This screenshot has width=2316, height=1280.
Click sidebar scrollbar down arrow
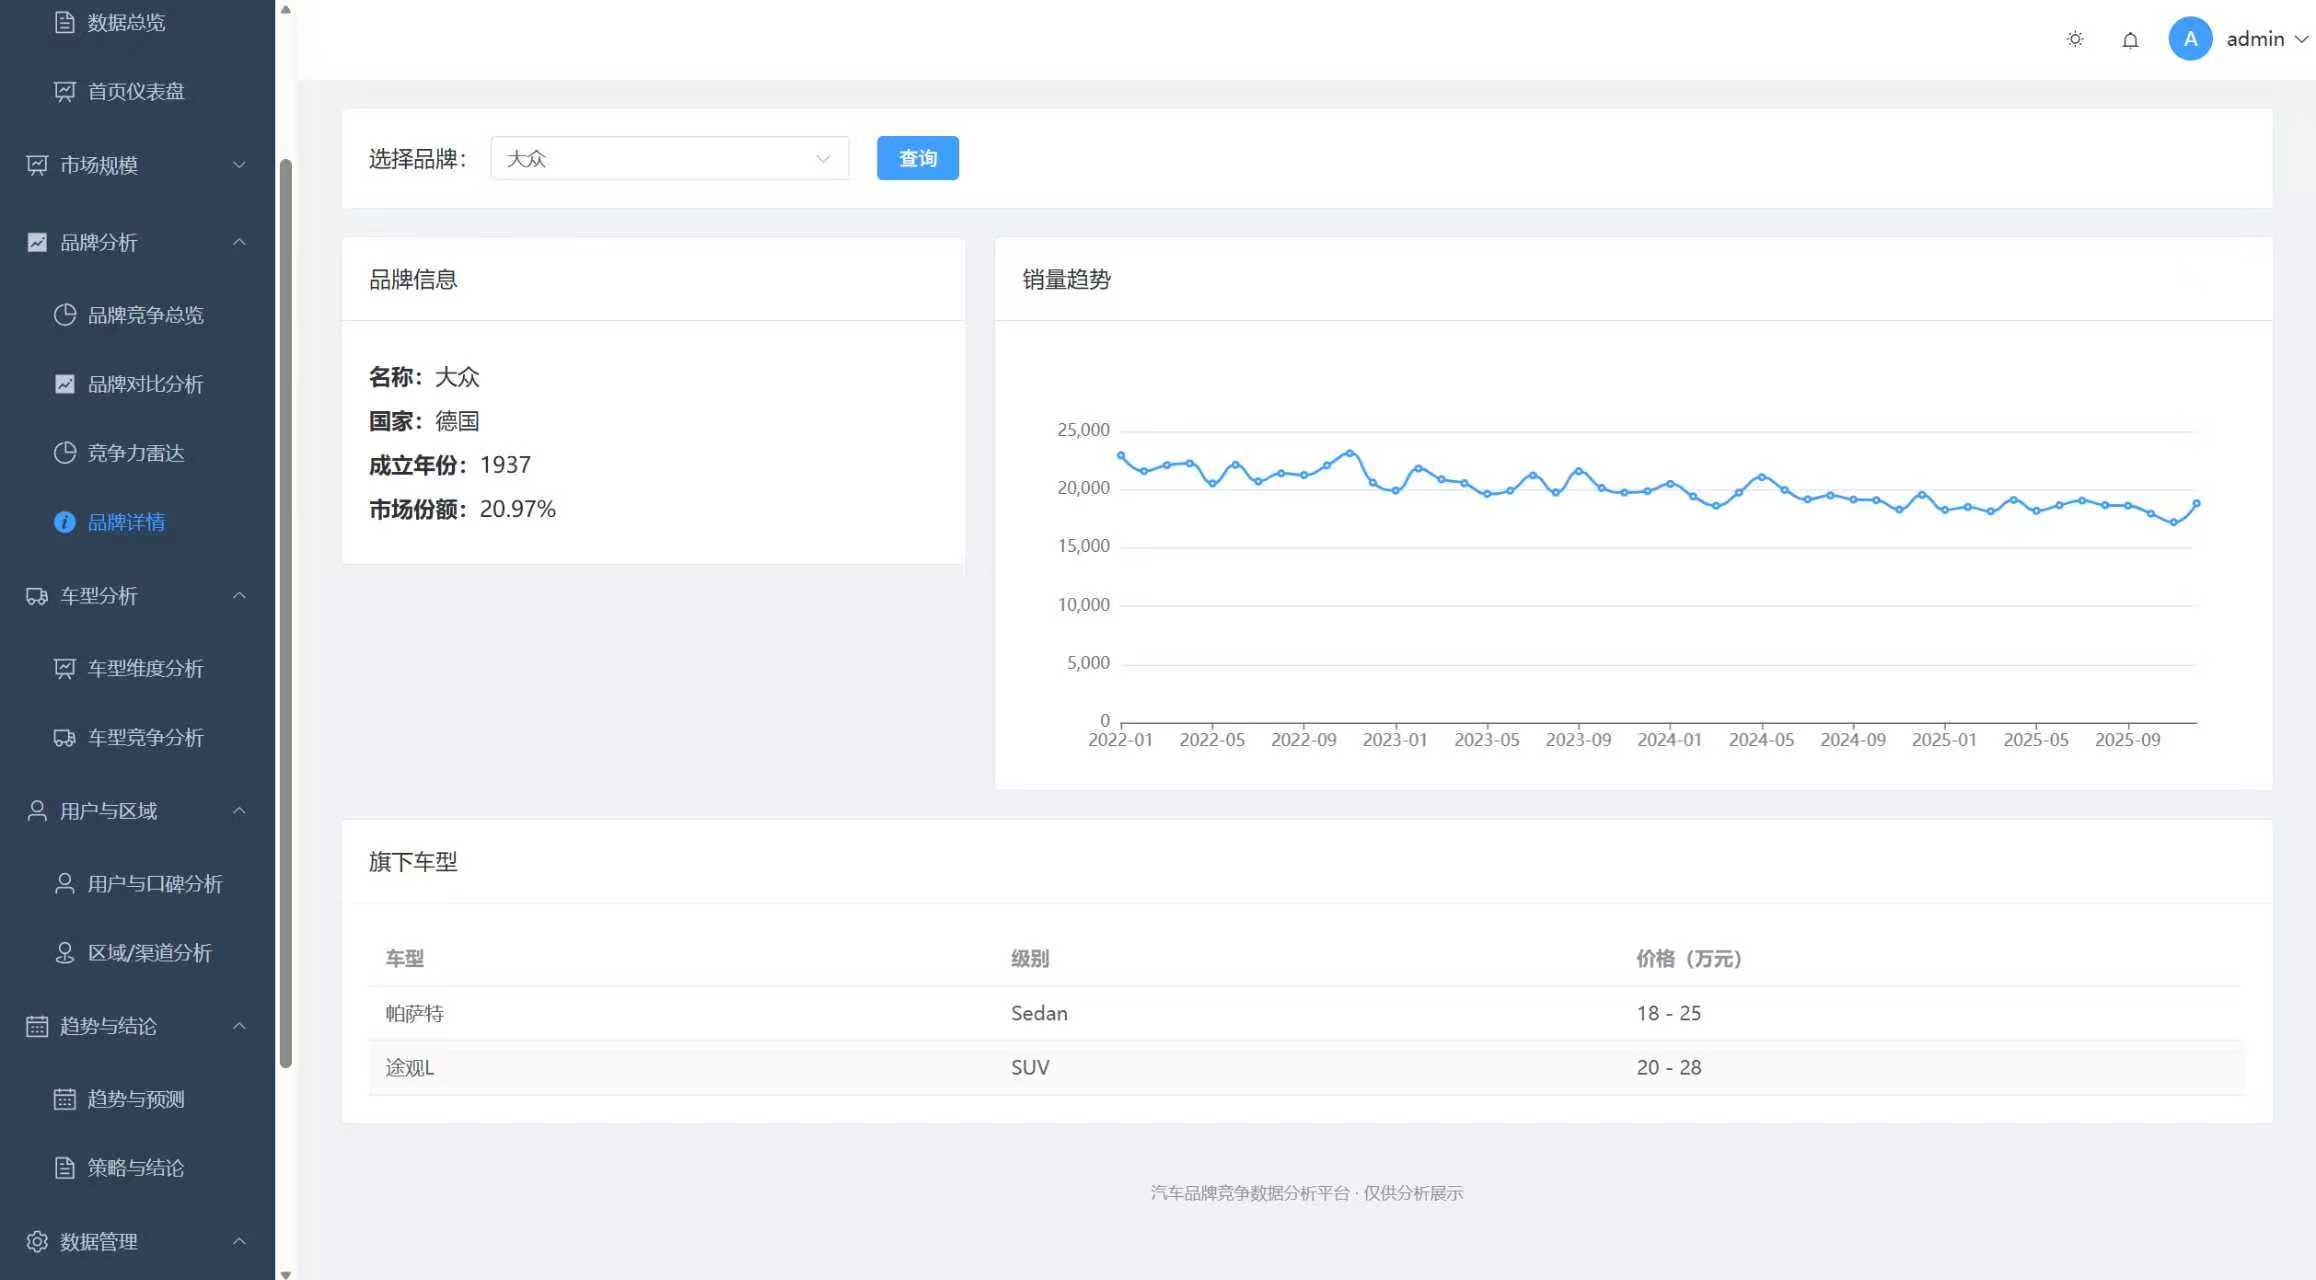tap(286, 1273)
